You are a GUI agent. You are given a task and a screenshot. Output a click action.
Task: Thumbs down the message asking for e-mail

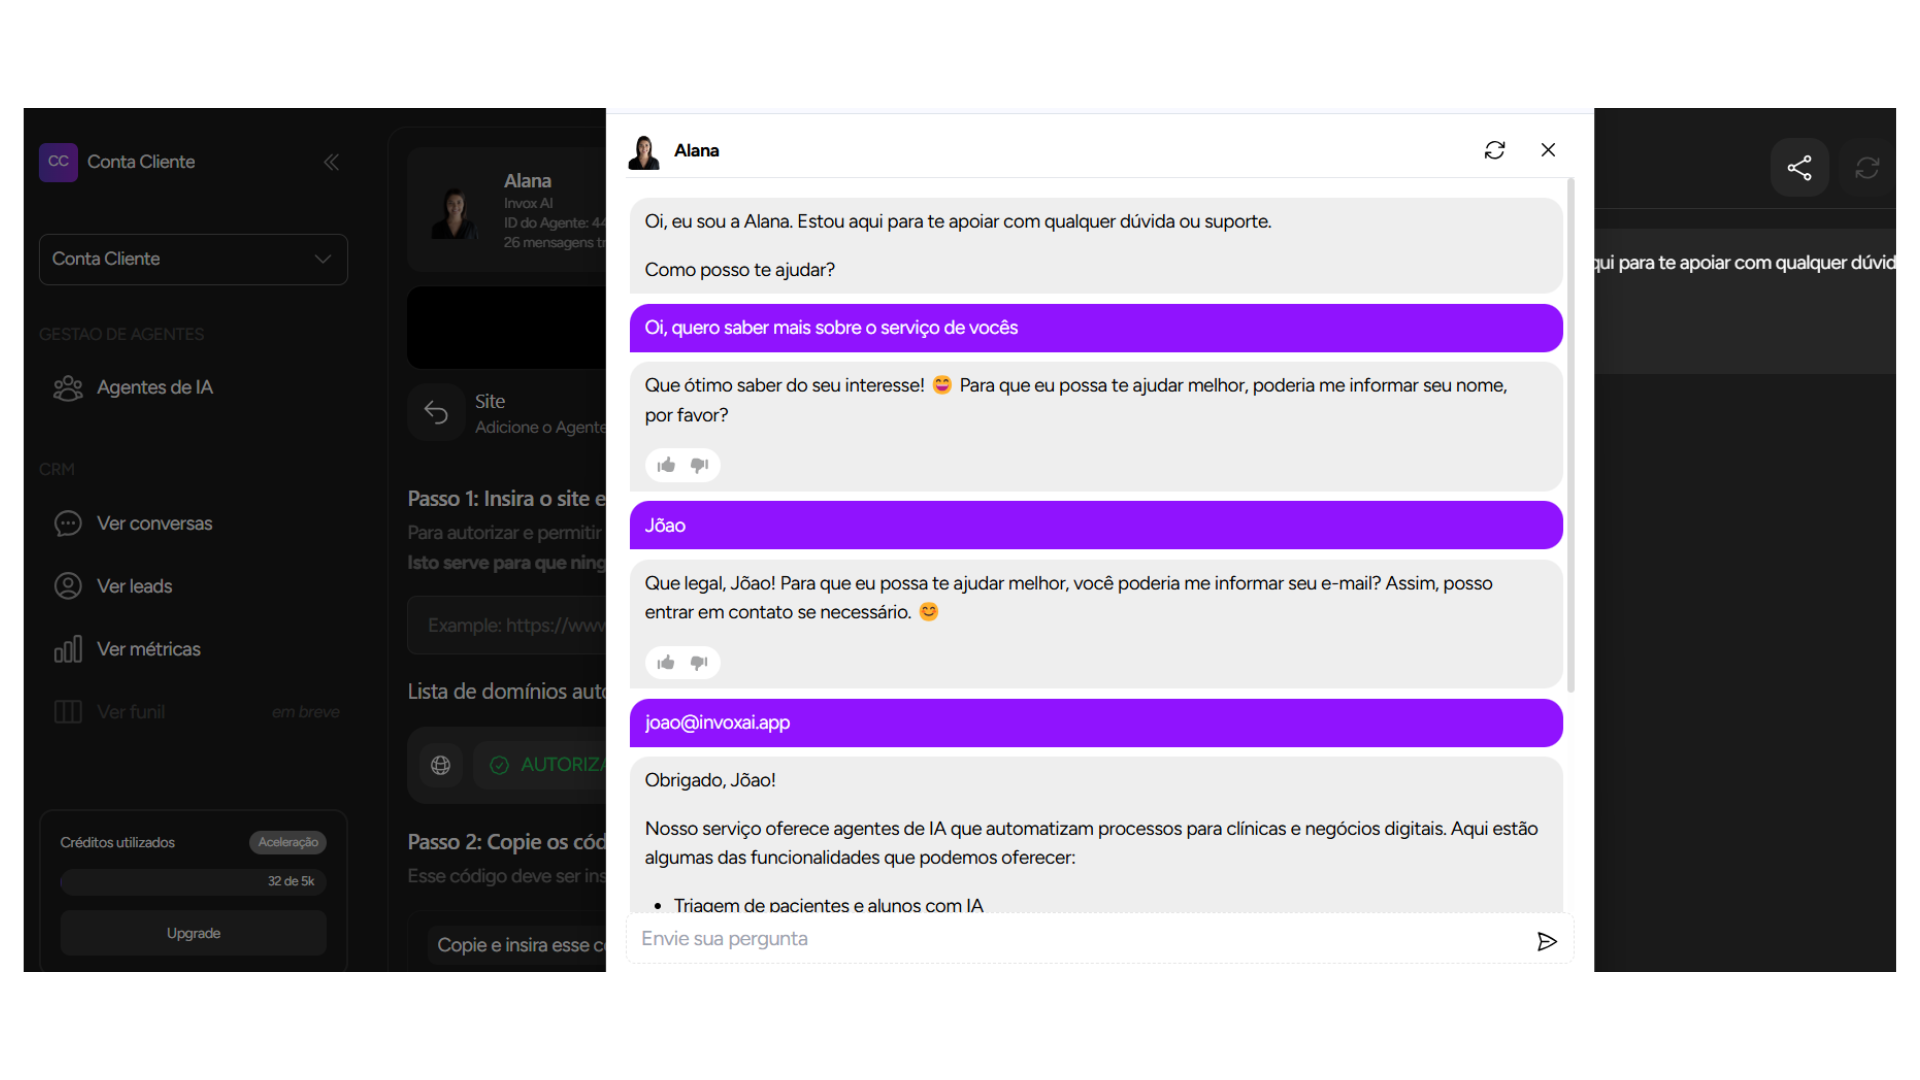[699, 662]
